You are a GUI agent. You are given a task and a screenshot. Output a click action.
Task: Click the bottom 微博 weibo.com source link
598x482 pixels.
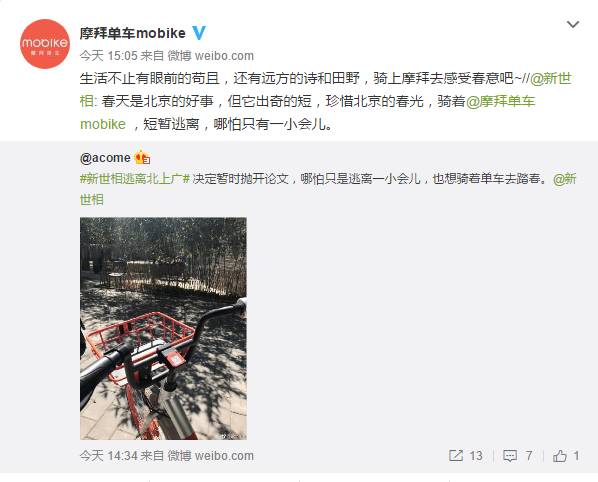[x=211, y=456]
